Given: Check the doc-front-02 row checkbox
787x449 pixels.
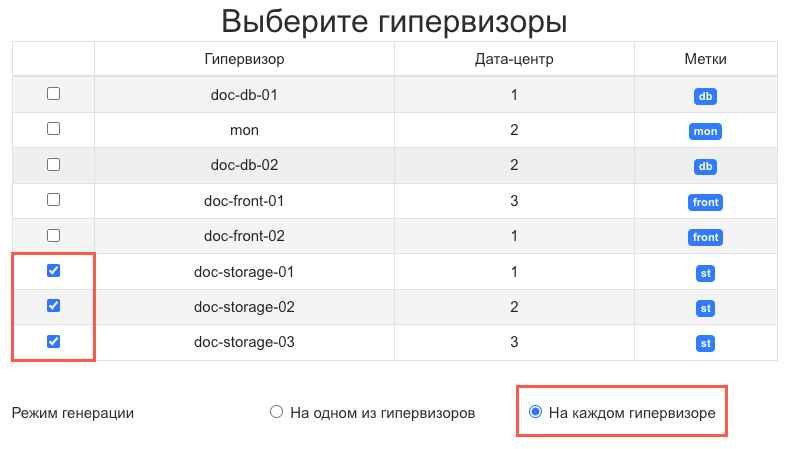Looking at the screenshot, I should (54, 236).
